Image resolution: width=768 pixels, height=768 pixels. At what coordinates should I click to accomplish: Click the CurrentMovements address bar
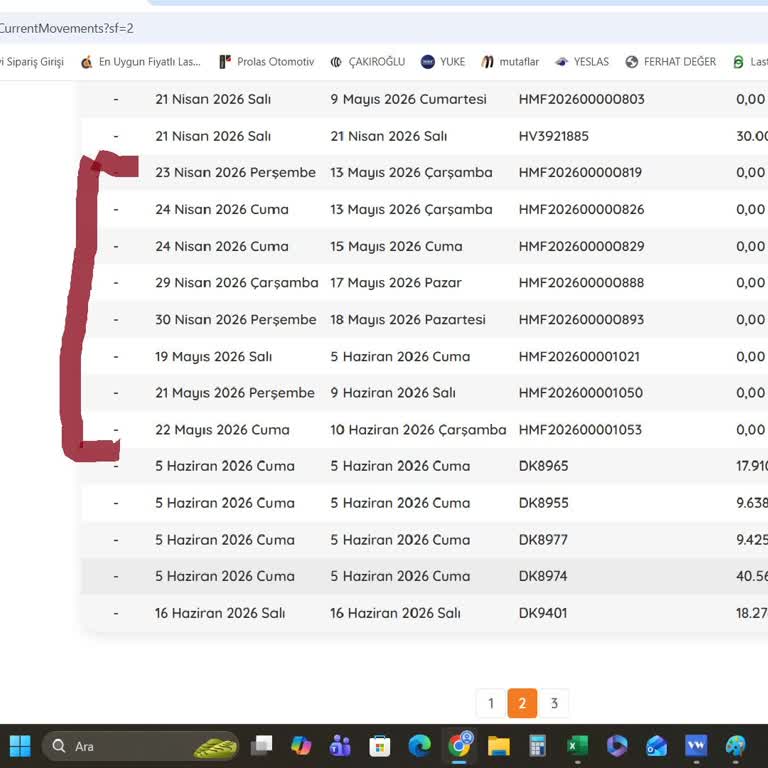pos(384,28)
